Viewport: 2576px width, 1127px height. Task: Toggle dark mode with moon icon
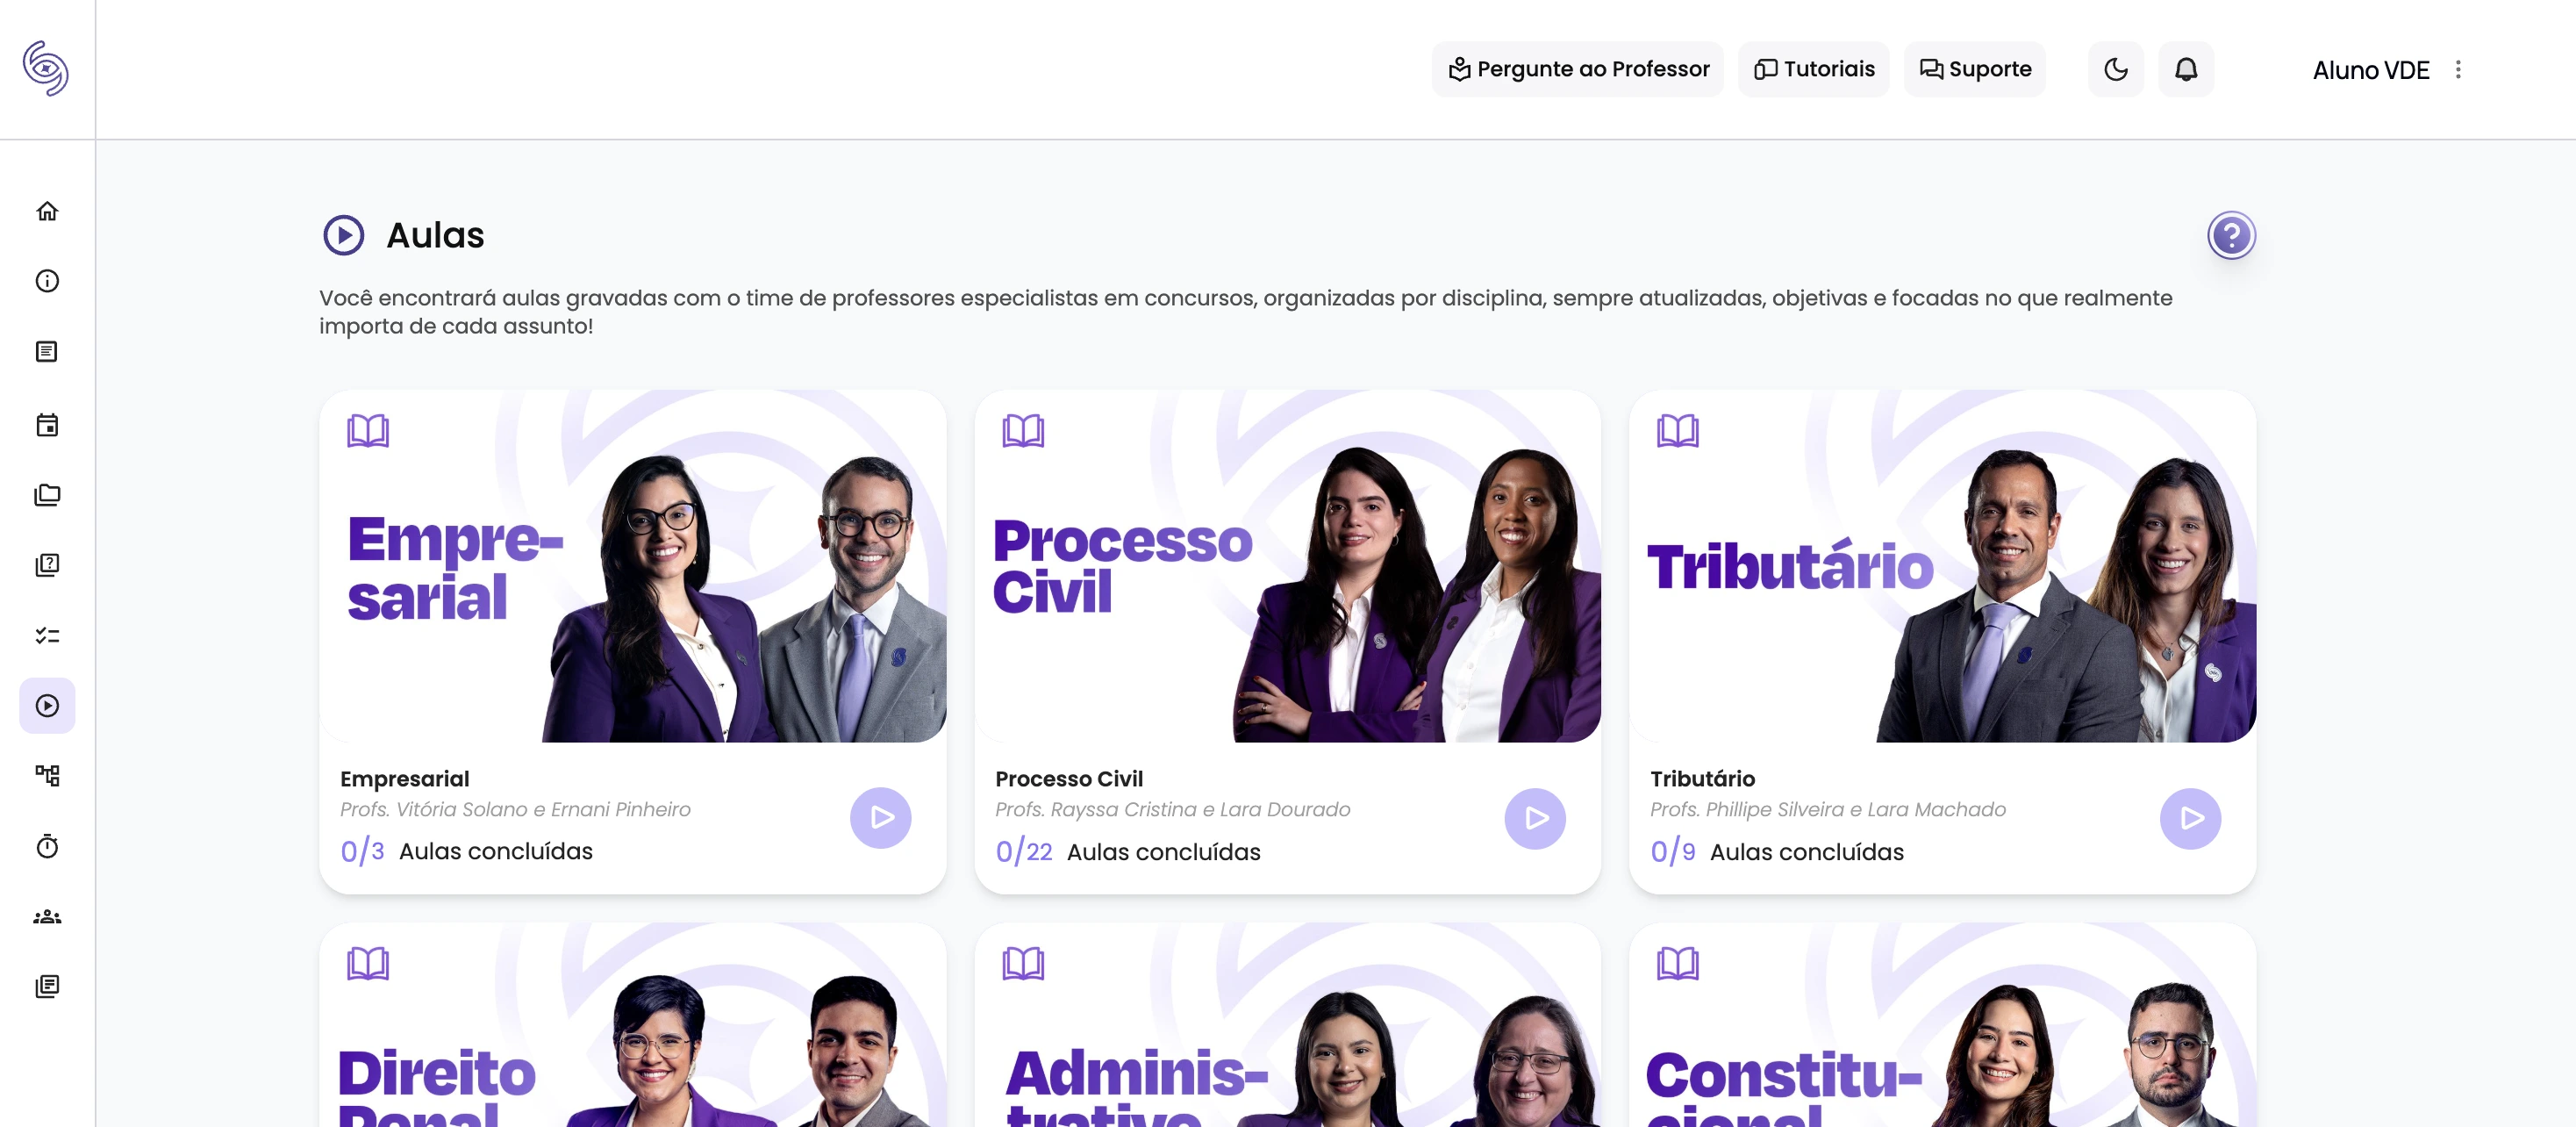pos(2115,69)
